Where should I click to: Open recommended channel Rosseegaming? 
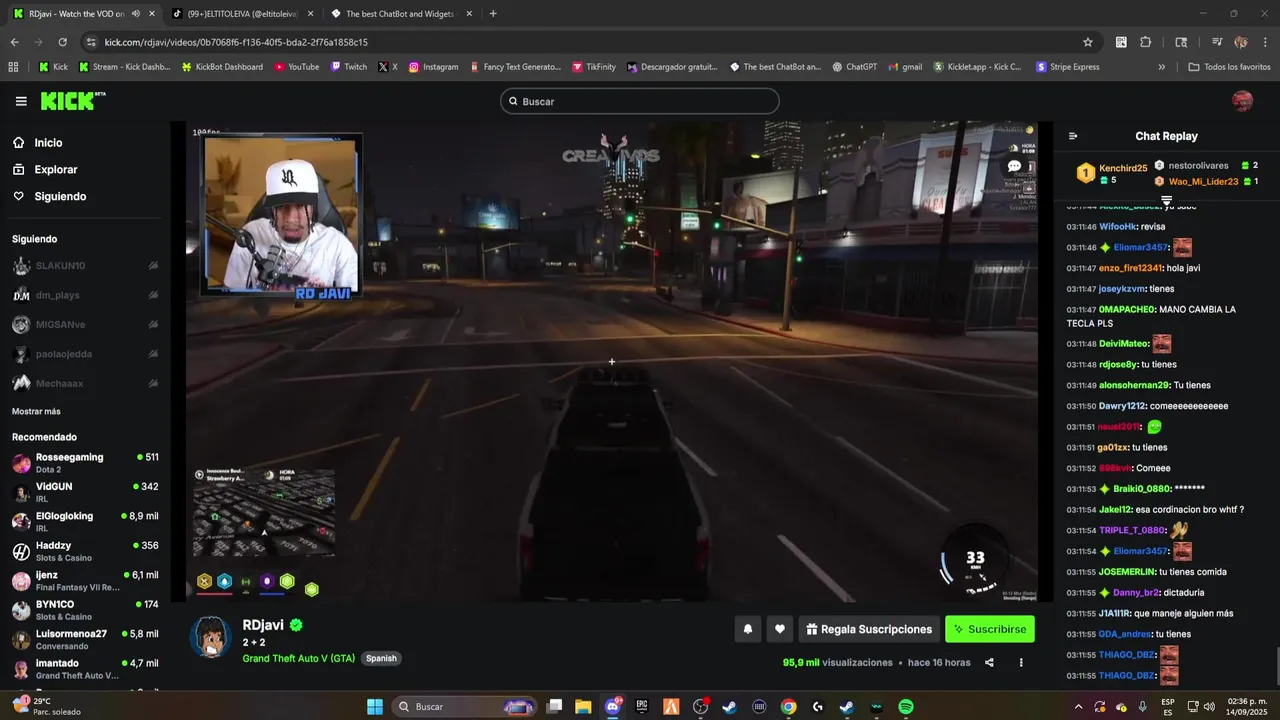pyautogui.click(x=85, y=463)
